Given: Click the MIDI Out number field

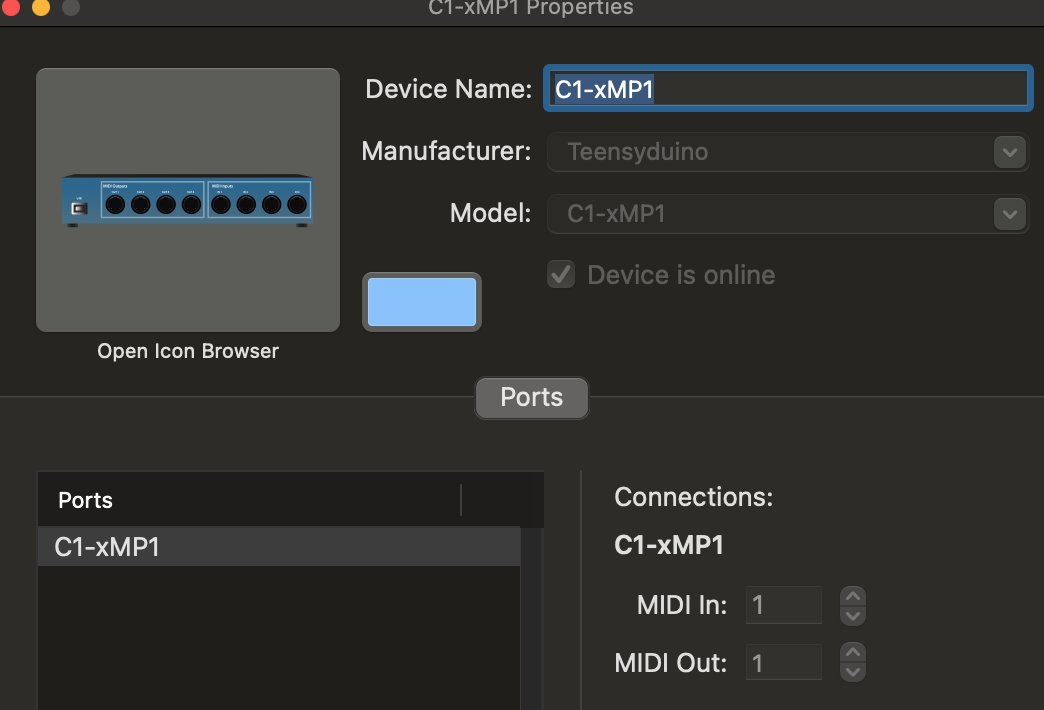Looking at the screenshot, I should (x=784, y=662).
